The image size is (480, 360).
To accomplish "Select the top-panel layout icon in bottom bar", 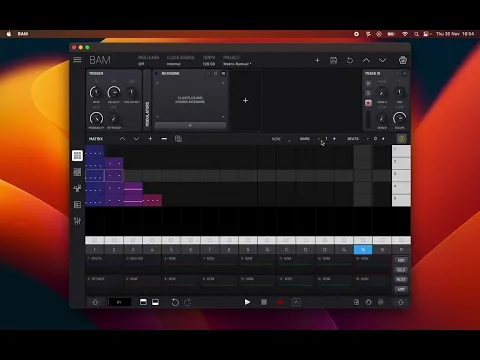I will (143, 302).
